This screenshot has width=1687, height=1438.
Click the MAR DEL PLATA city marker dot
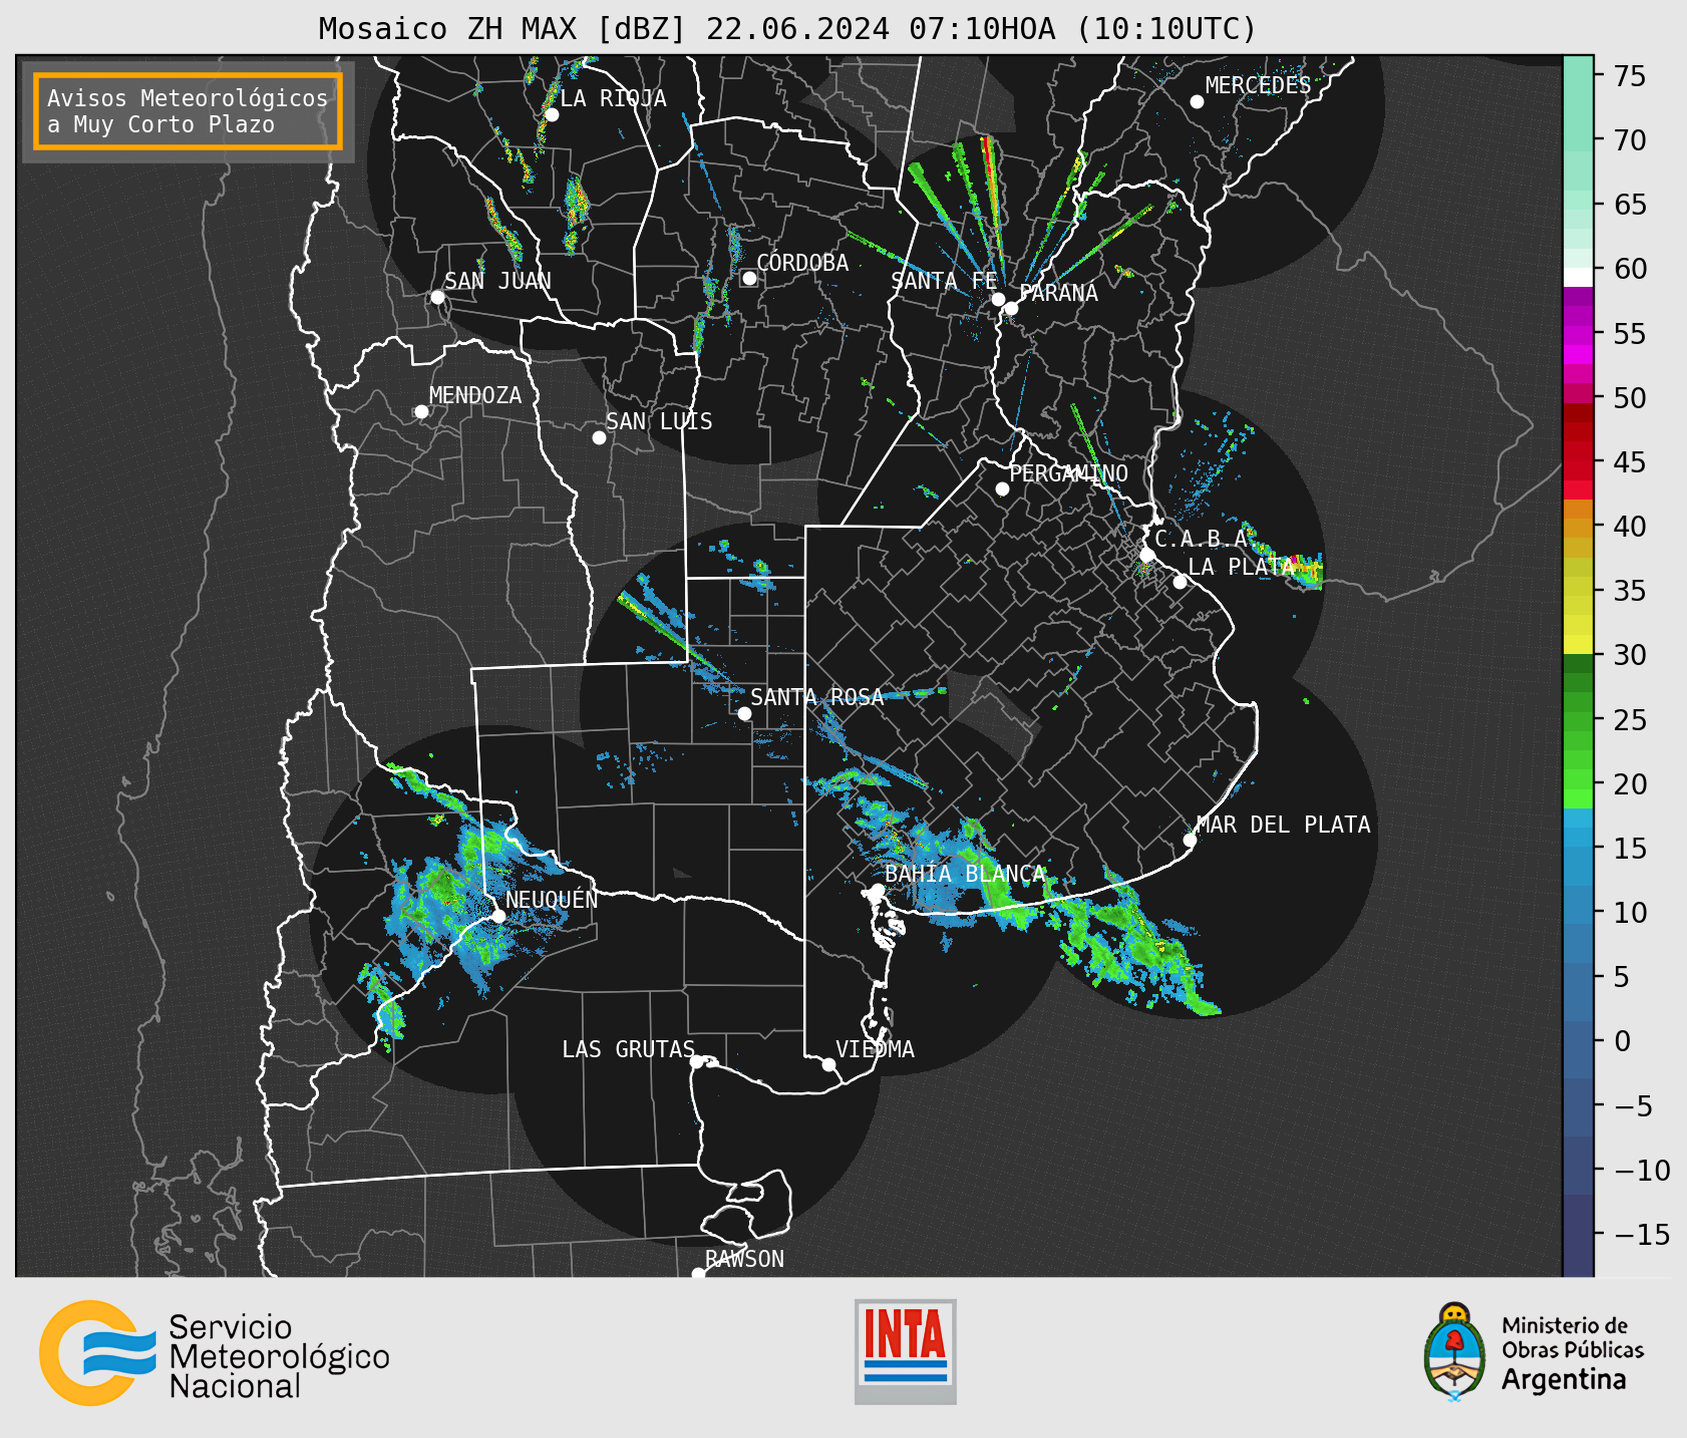coord(1189,840)
